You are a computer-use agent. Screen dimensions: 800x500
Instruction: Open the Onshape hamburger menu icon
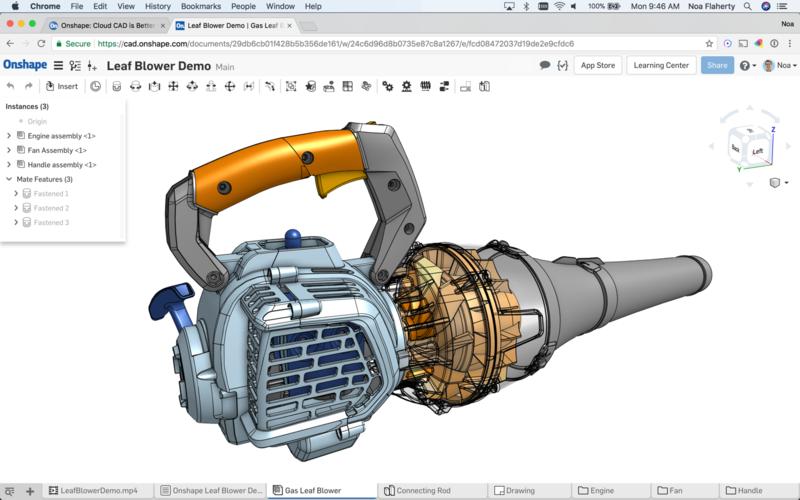pos(58,65)
